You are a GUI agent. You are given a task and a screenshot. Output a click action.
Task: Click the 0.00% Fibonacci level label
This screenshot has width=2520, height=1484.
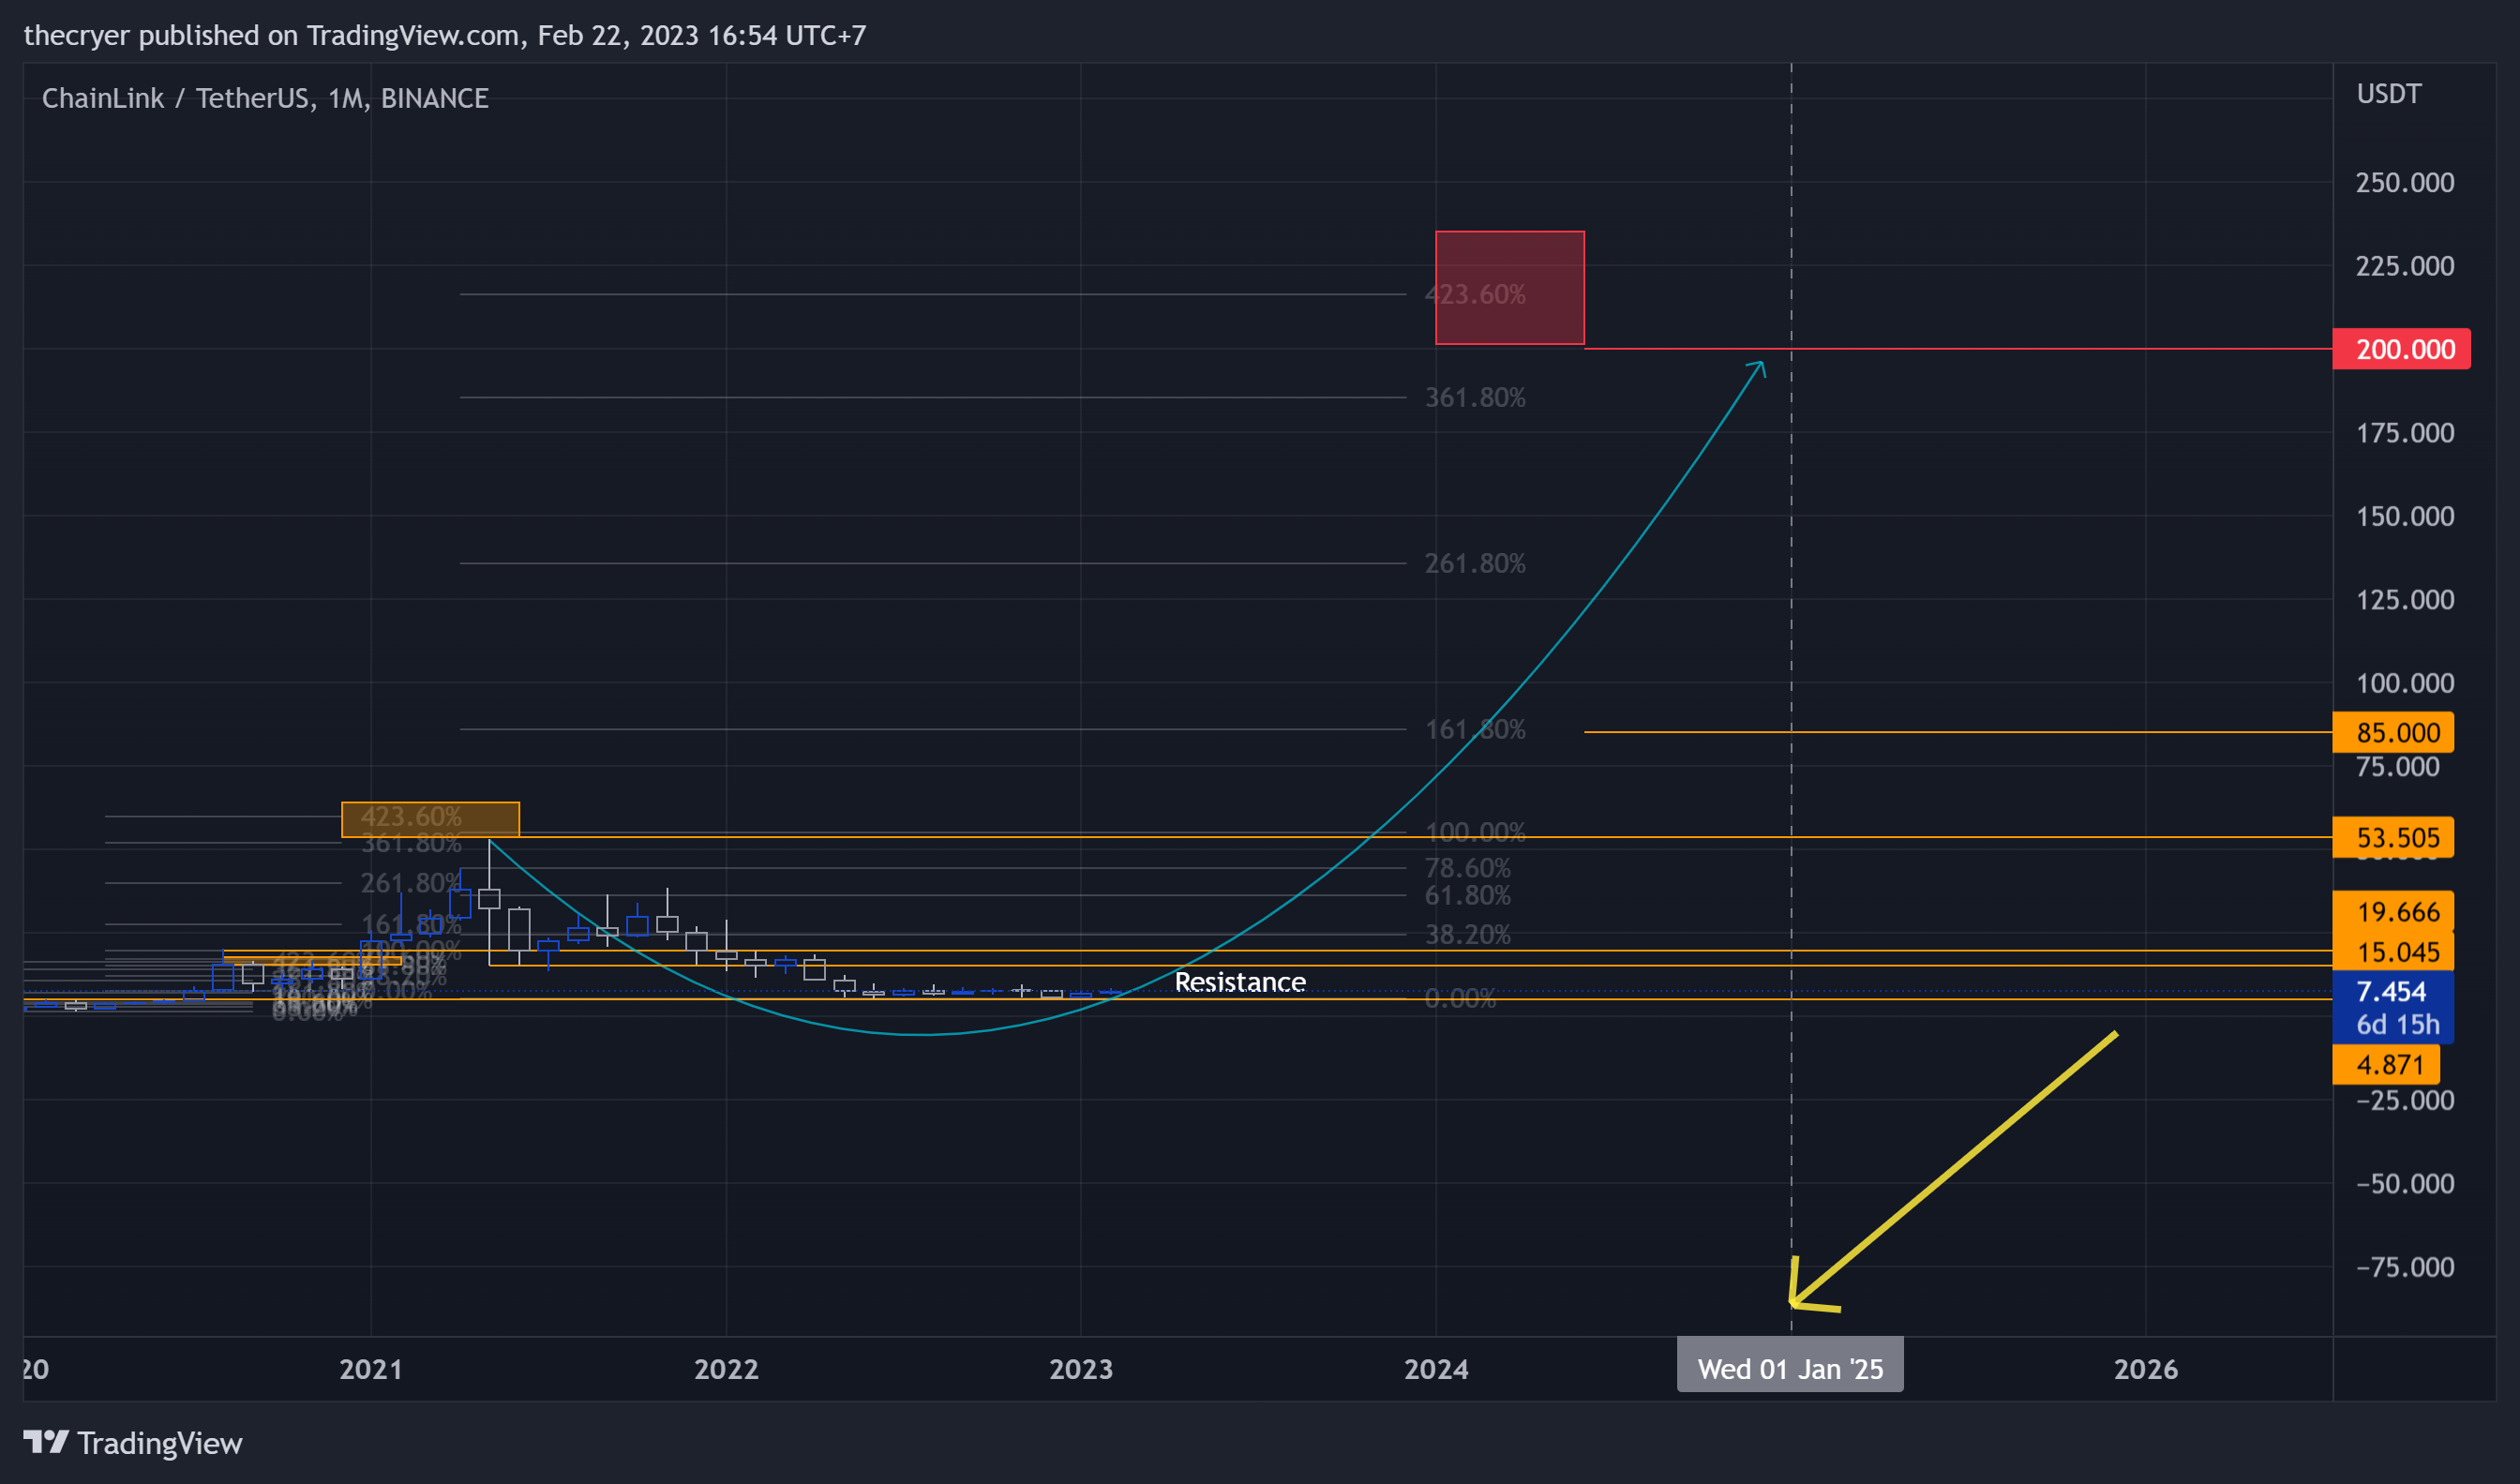click(x=1460, y=998)
